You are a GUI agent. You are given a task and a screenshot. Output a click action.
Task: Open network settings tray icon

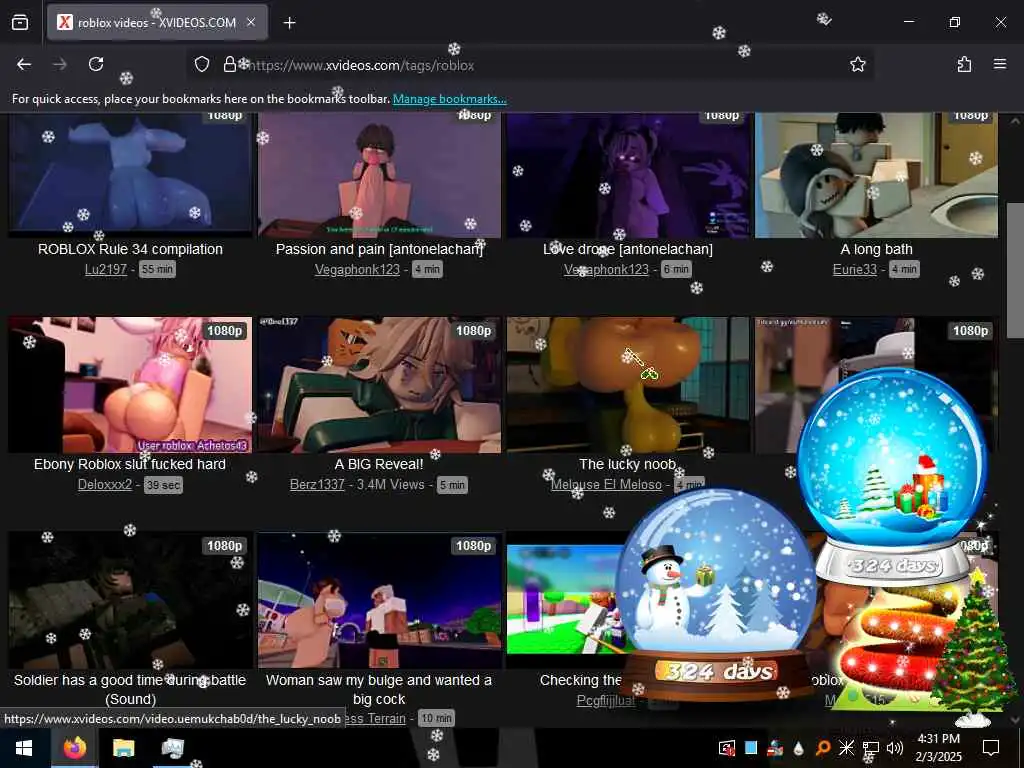tap(871, 748)
